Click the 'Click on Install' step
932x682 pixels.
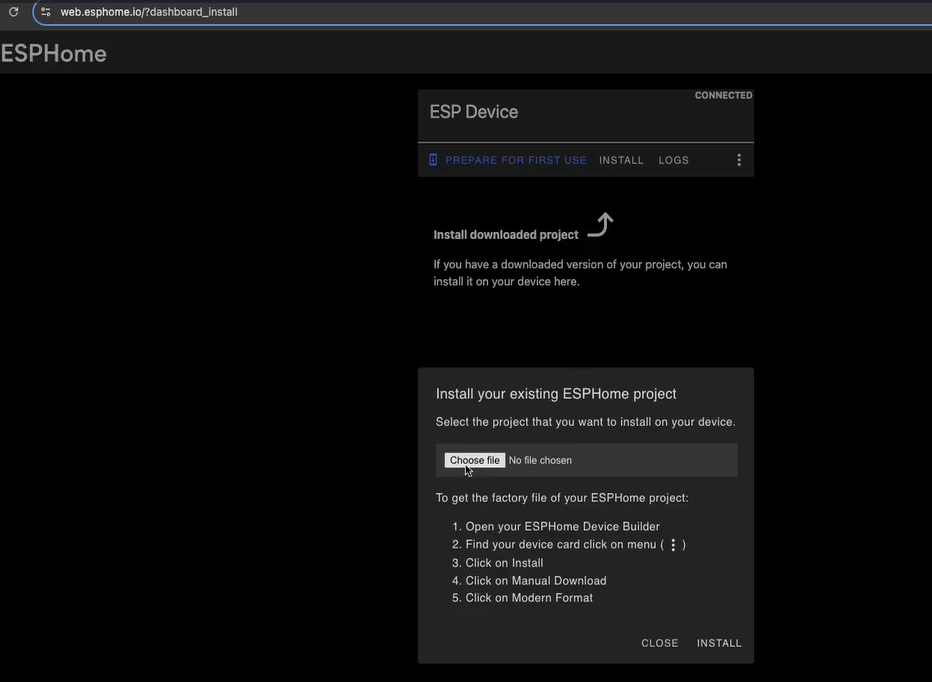(504, 563)
